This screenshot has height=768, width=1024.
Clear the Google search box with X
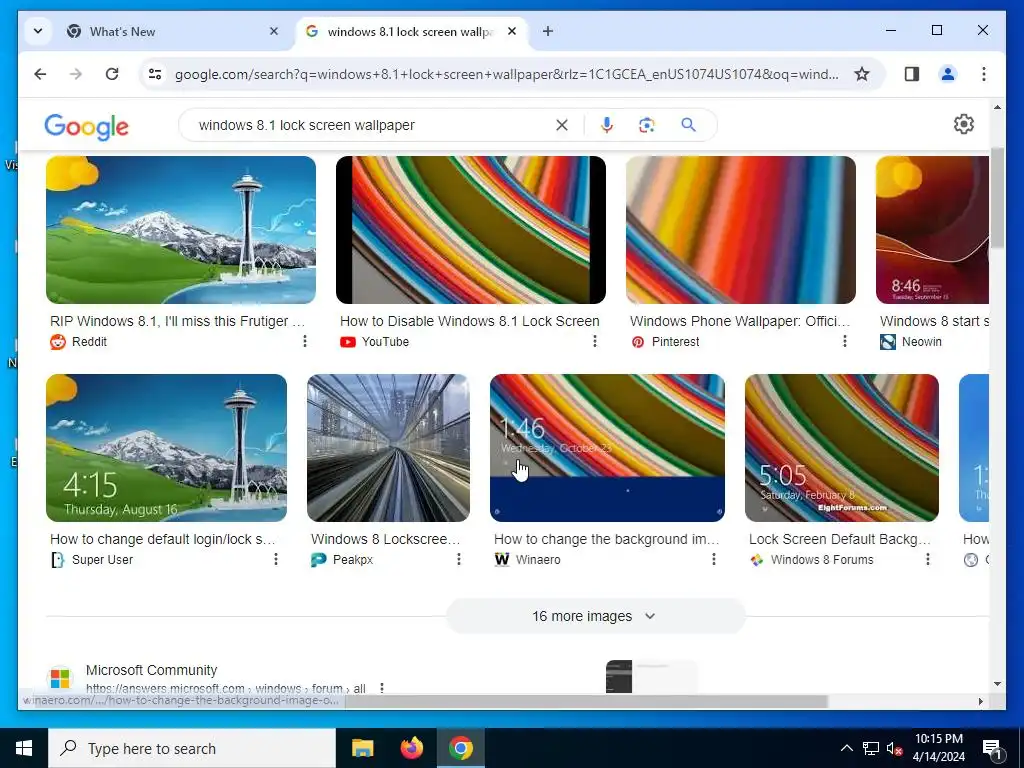562,125
